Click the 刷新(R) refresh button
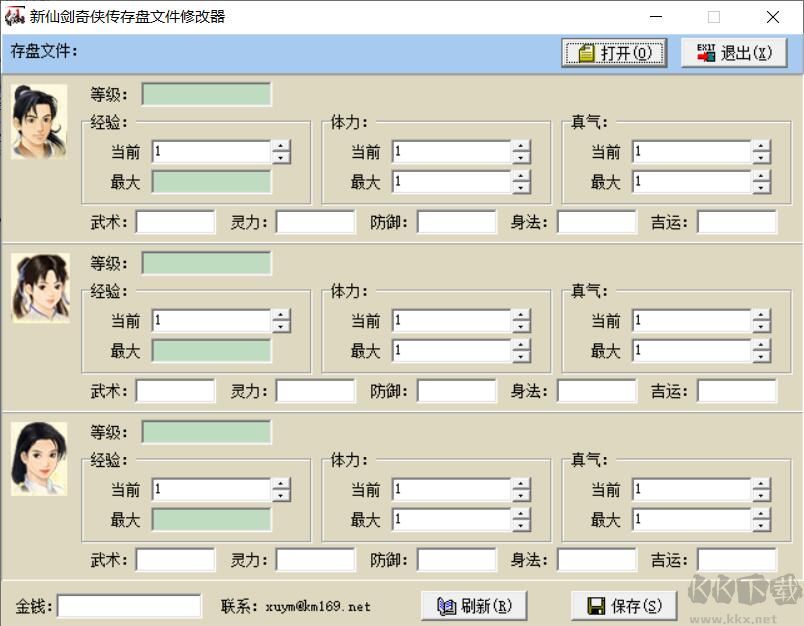 474,605
